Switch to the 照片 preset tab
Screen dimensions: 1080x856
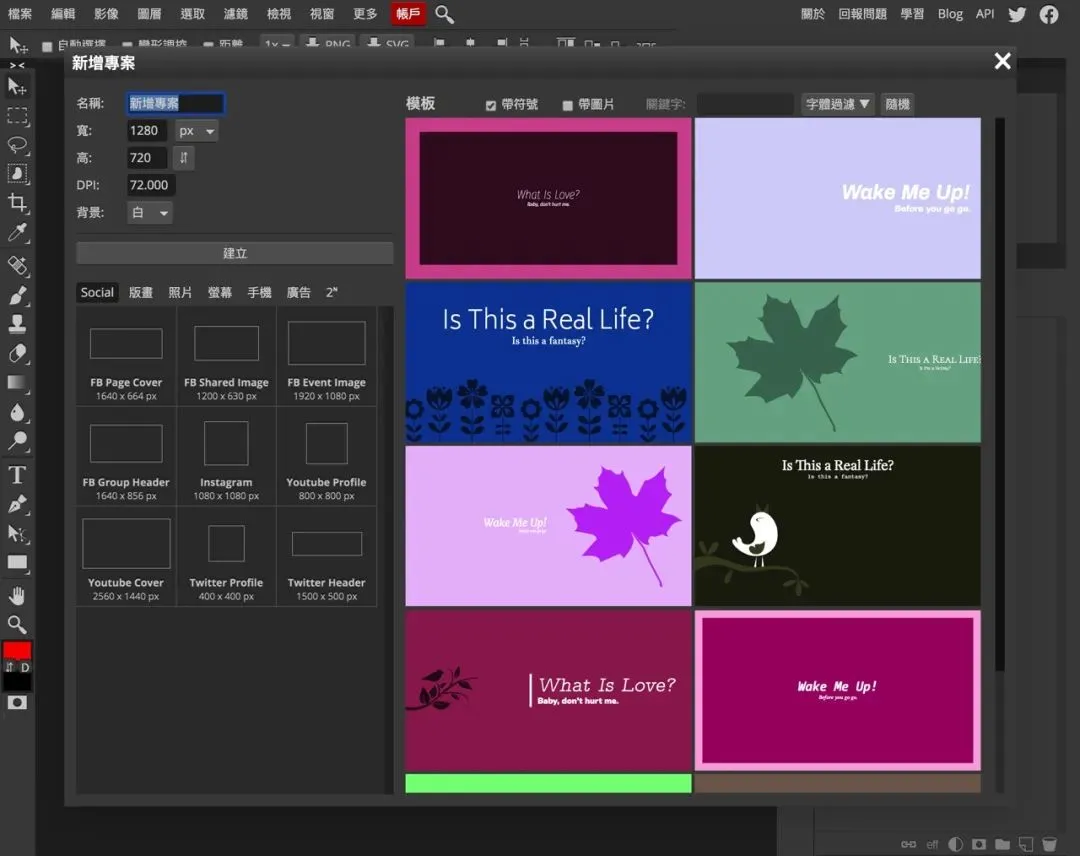tap(180, 292)
